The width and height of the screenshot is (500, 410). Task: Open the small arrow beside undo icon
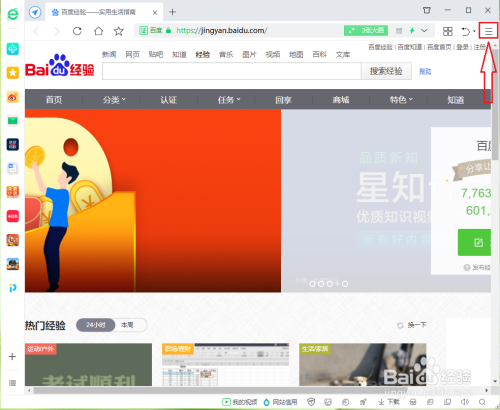pos(474,31)
